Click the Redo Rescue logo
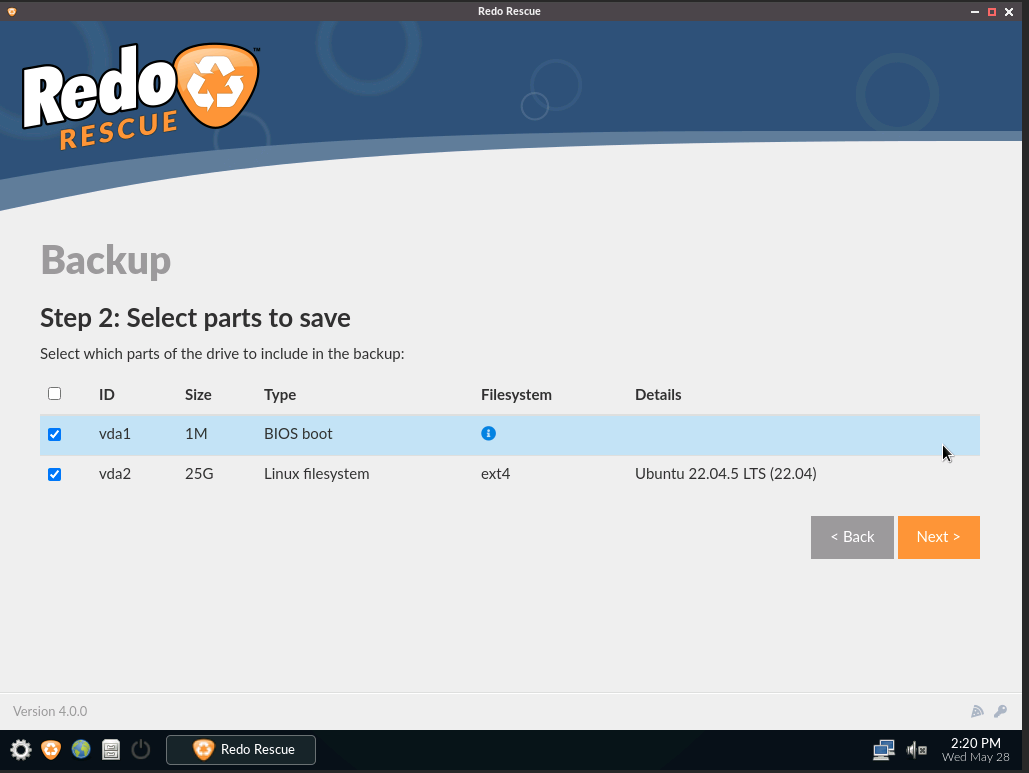1029x773 pixels. [140, 96]
